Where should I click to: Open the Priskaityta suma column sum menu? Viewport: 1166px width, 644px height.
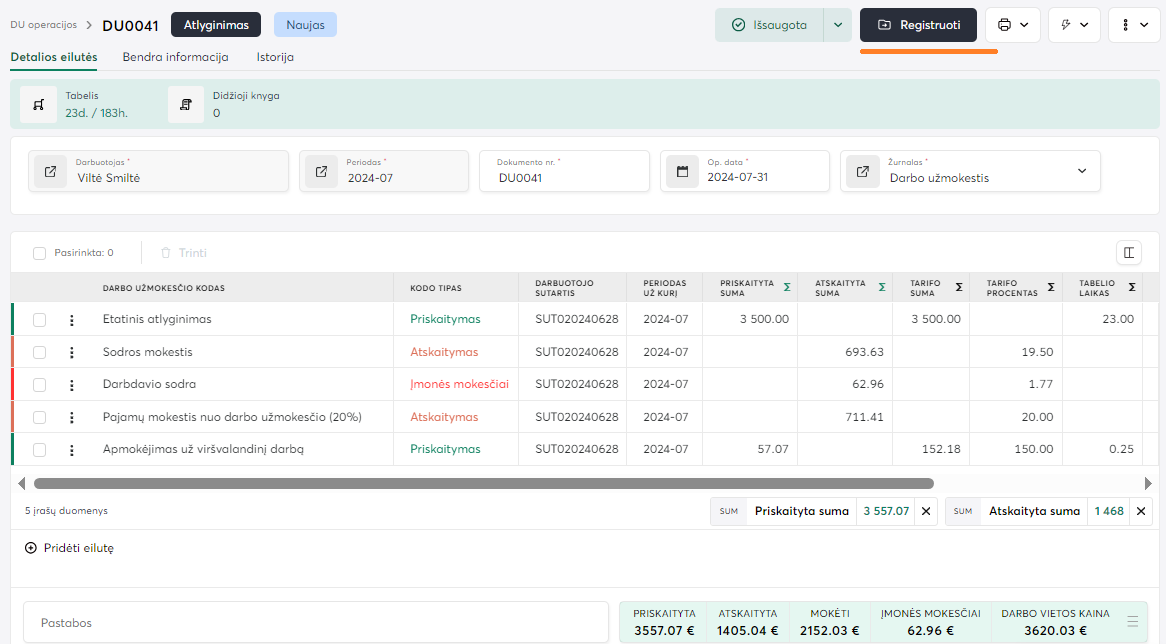(787, 287)
